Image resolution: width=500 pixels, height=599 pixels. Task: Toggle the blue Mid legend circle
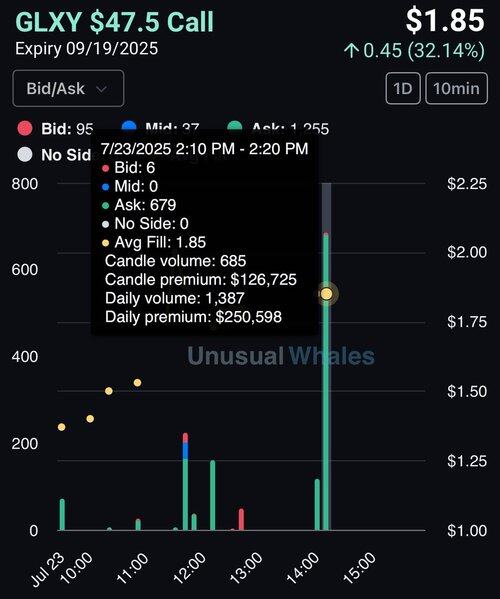coord(129,126)
